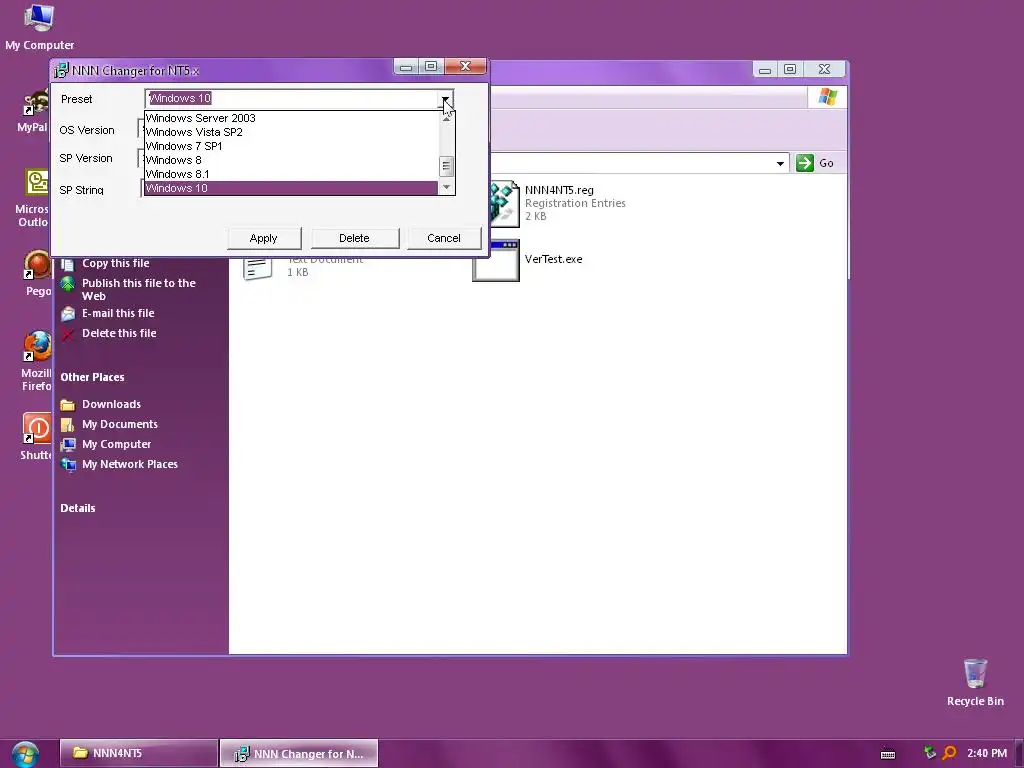
Task: Select the text document file icon
Action: point(257,268)
